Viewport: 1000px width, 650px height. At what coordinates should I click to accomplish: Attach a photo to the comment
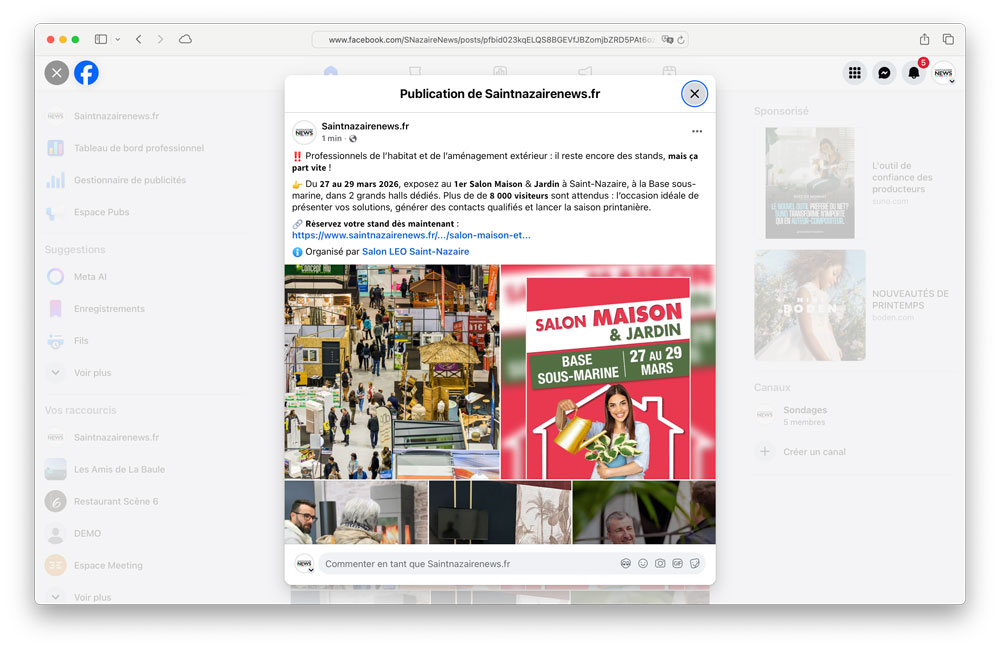[660, 564]
